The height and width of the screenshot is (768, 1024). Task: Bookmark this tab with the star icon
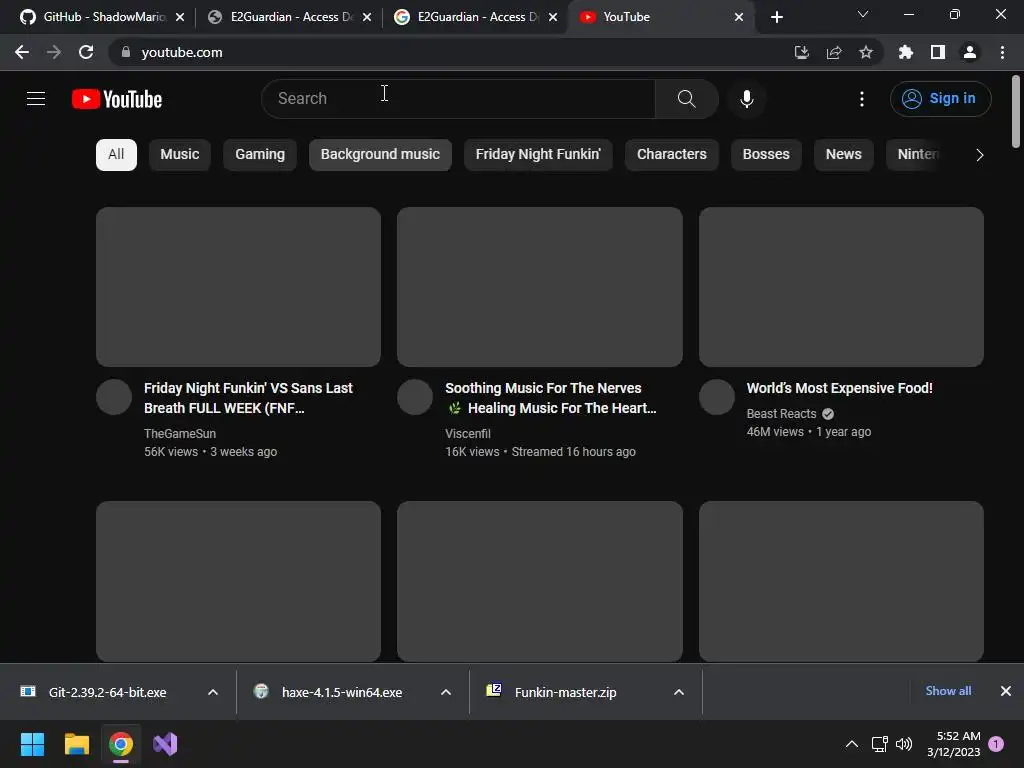click(865, 52)
